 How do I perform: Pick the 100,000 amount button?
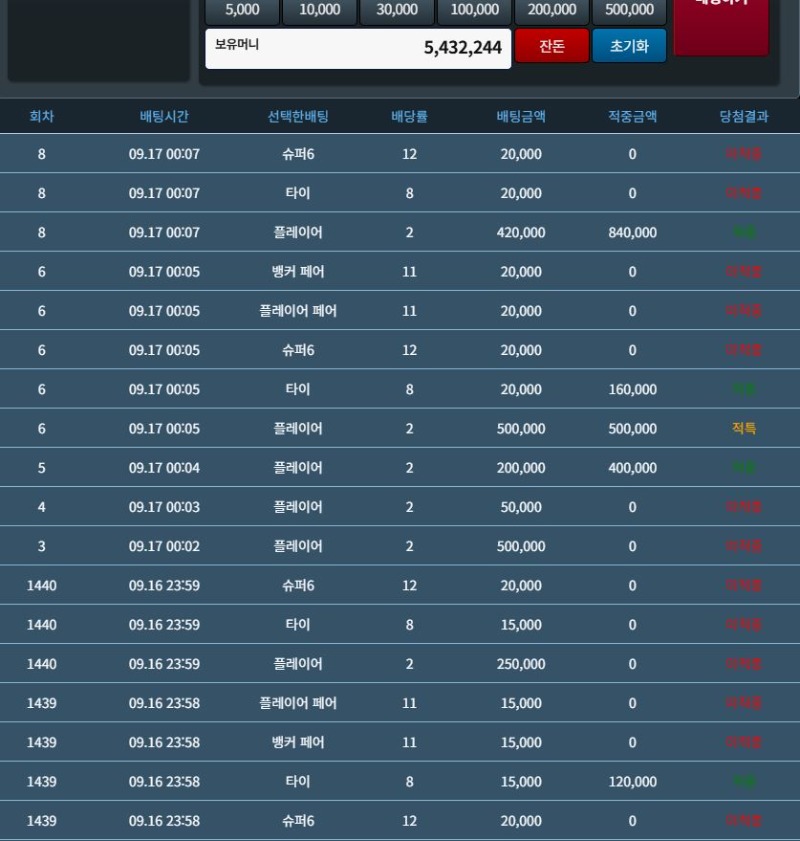(474, 11)
